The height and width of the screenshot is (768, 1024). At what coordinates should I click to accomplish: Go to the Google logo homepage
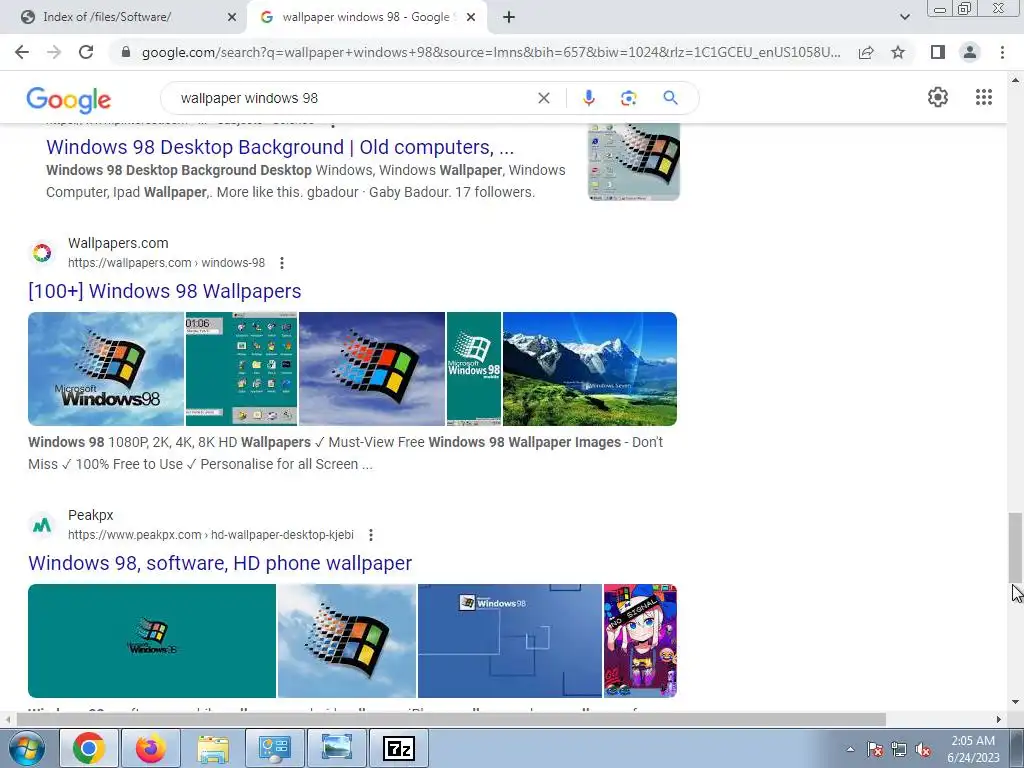pyautogui.click(x=69, y=99)
